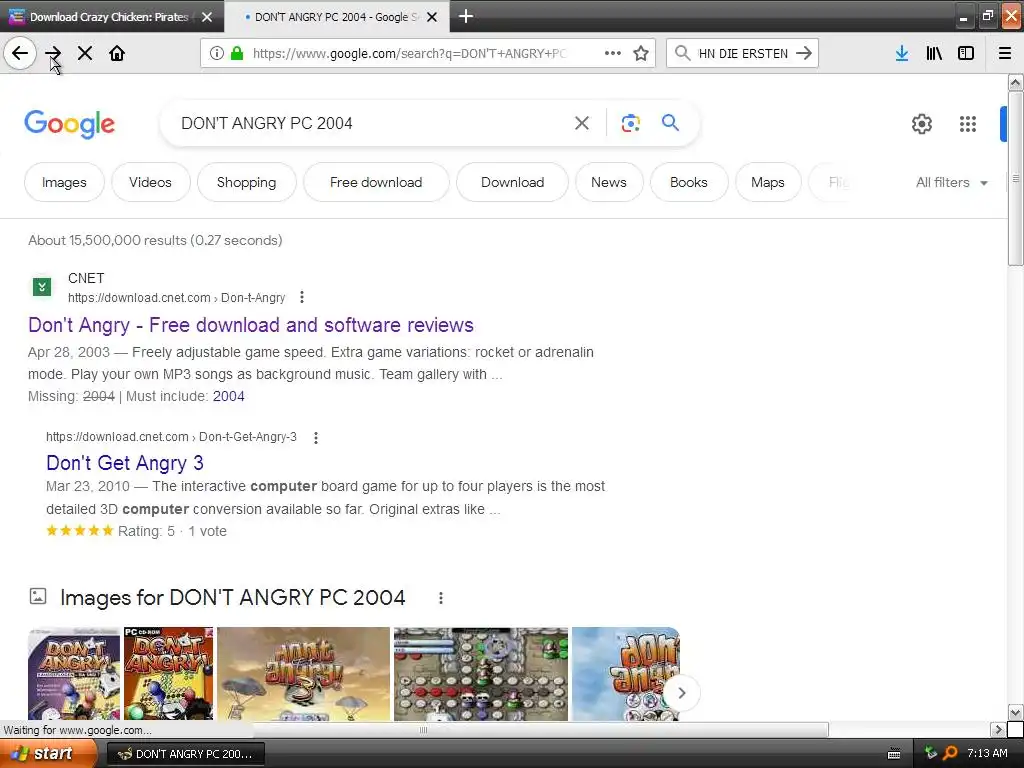Apply the Free download filter chip

pyautogui.click(x=376, y=182)
